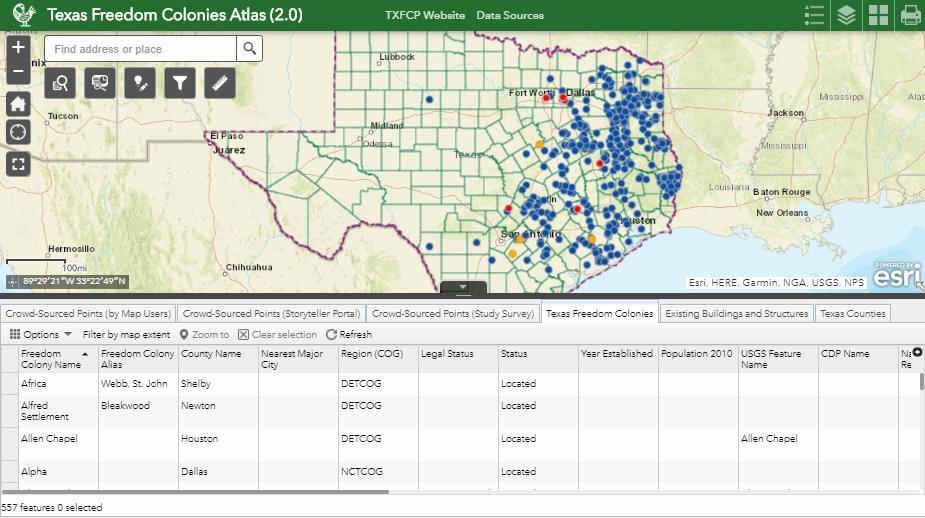The height and width of the screenshot is (518, 925).
Task: Click the USGS Feature Name column header
Action: [778, 359]
